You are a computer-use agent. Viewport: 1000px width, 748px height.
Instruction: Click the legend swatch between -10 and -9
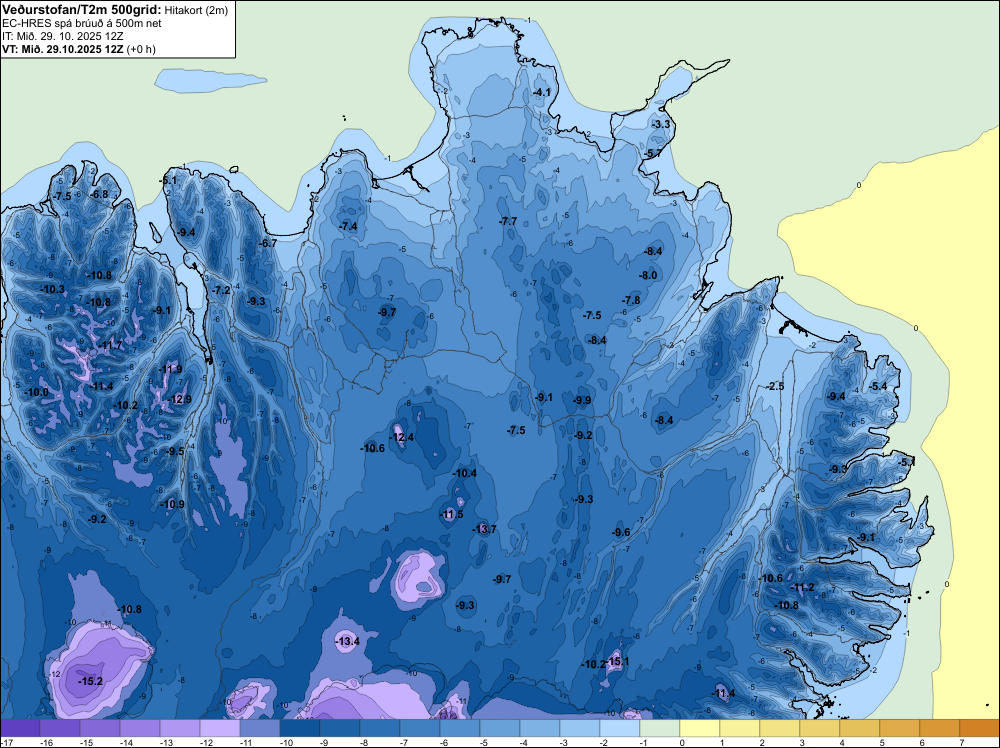click(x=300, y=728)
